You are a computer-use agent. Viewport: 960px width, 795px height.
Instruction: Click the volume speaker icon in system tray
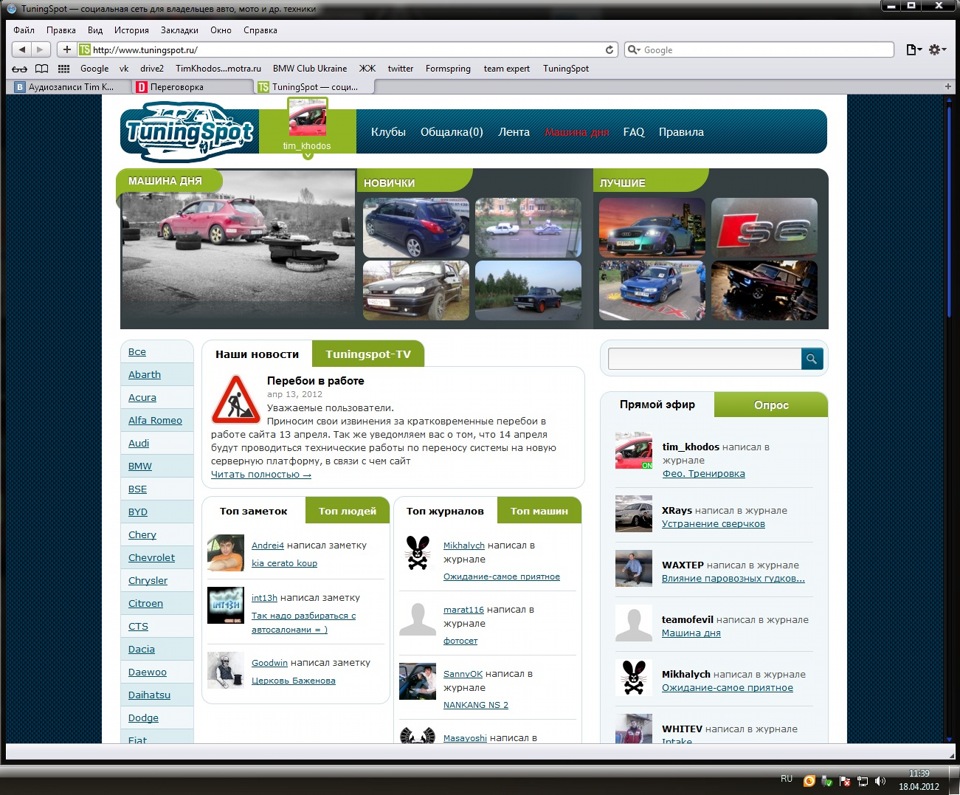880,781
